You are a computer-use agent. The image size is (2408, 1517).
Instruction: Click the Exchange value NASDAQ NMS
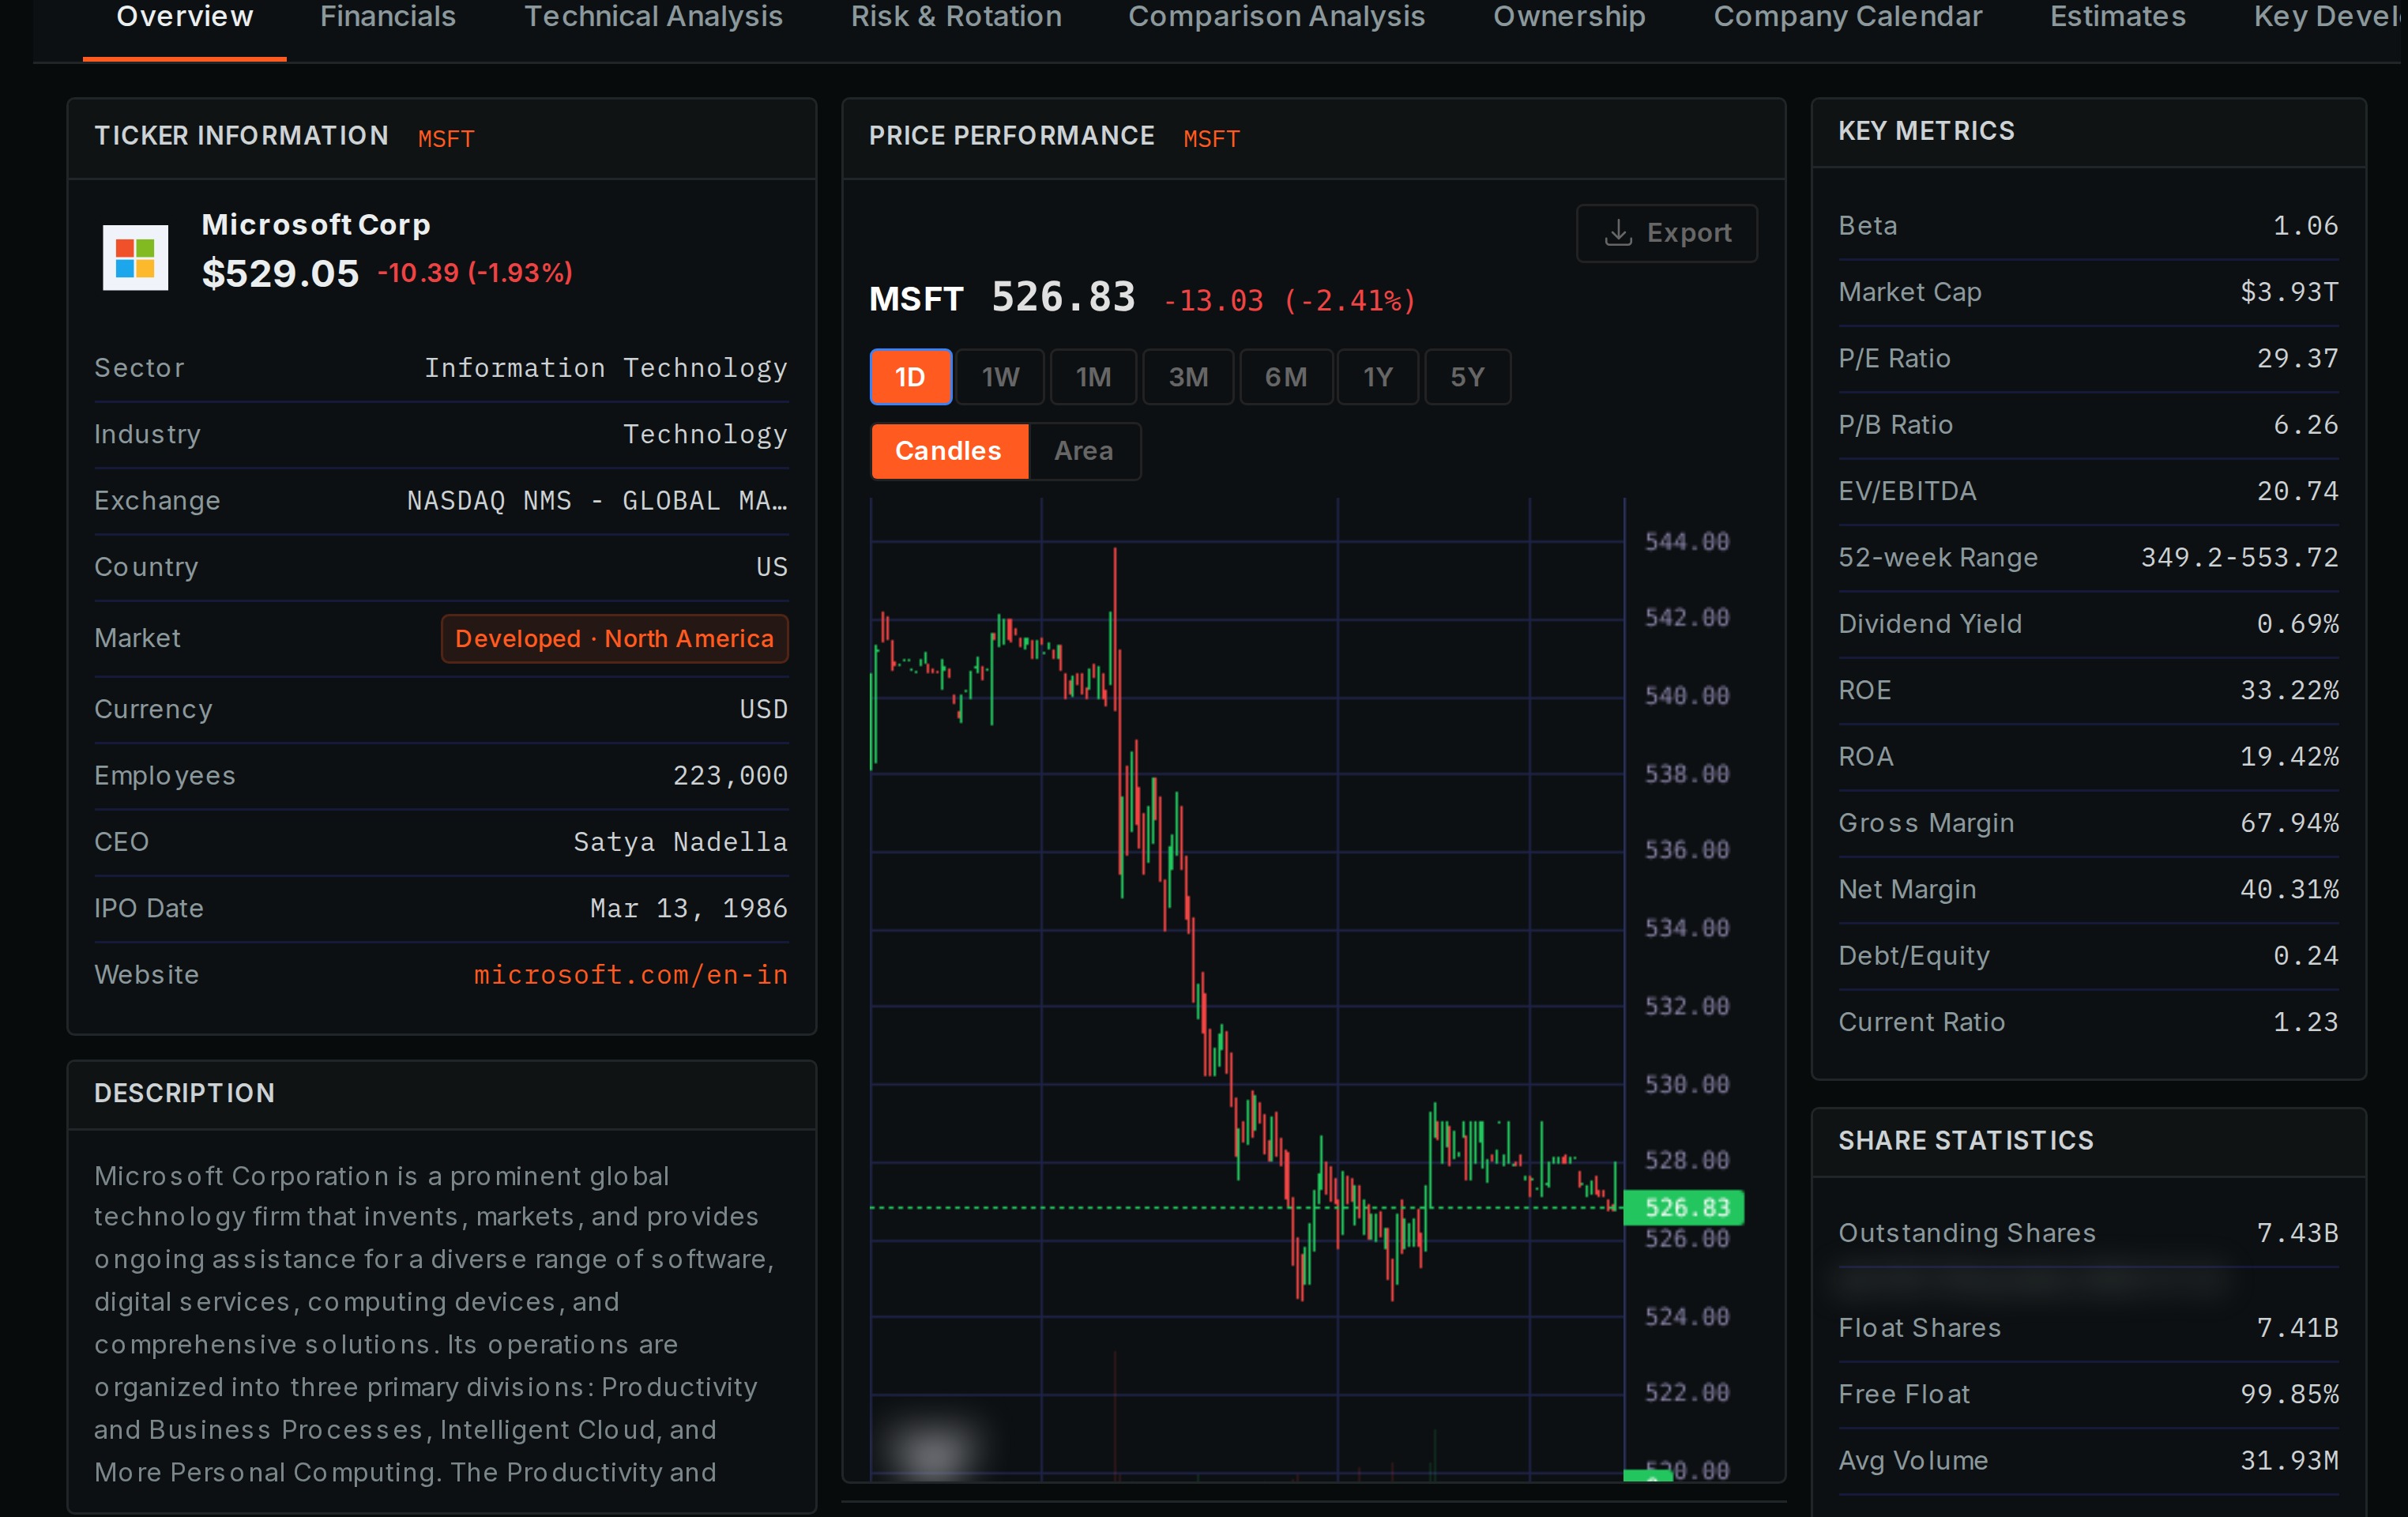pos(597,501)
